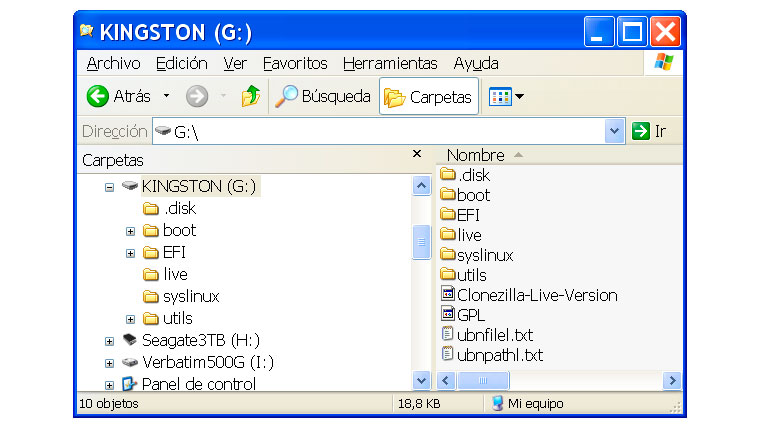The image size is (760, 430).
Task: Click the folder tree scrollbar down arrow
Action: (x=422, y=381)
